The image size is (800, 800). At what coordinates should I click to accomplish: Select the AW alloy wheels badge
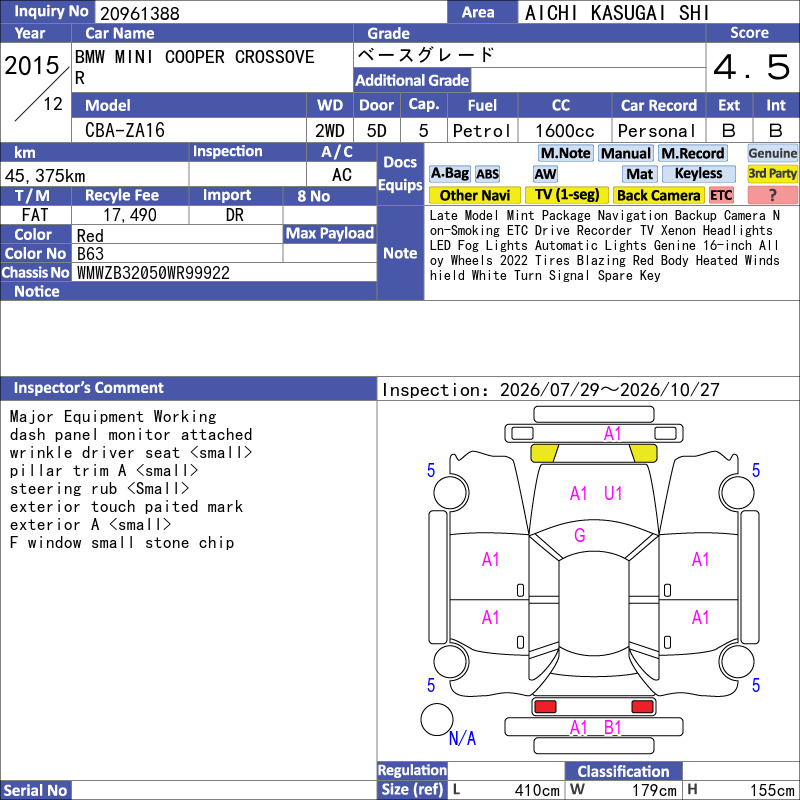[x=545, y=174]
